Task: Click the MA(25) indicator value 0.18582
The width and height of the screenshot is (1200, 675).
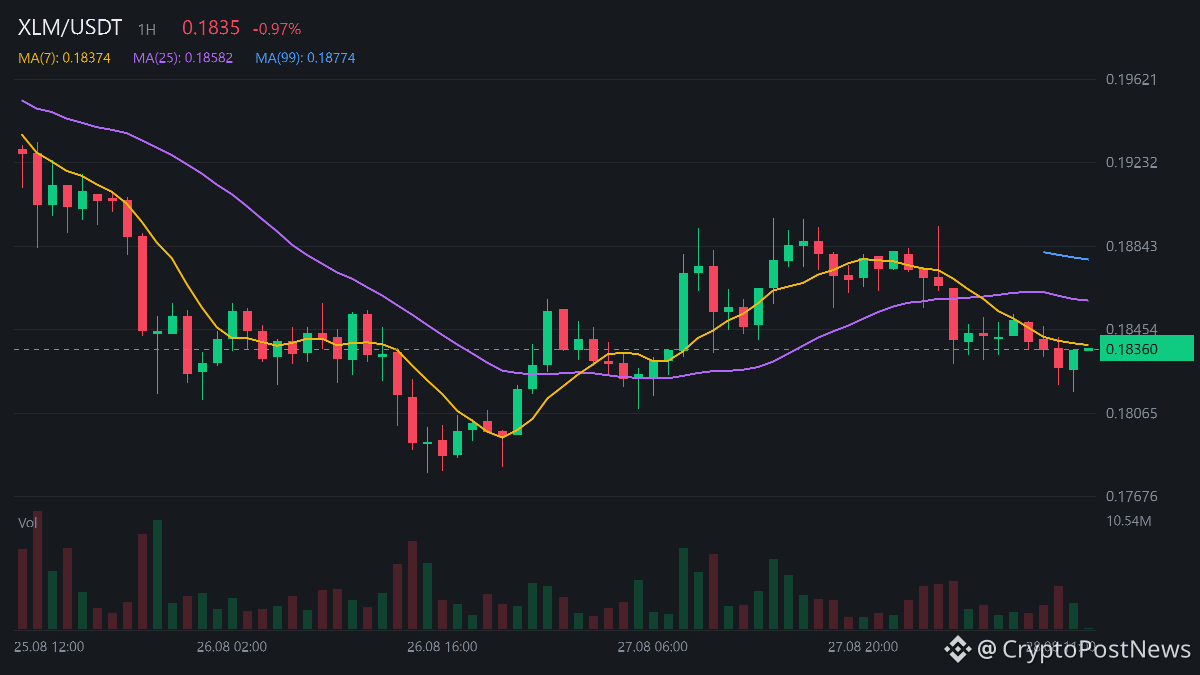Action: (x=183, y=58)
